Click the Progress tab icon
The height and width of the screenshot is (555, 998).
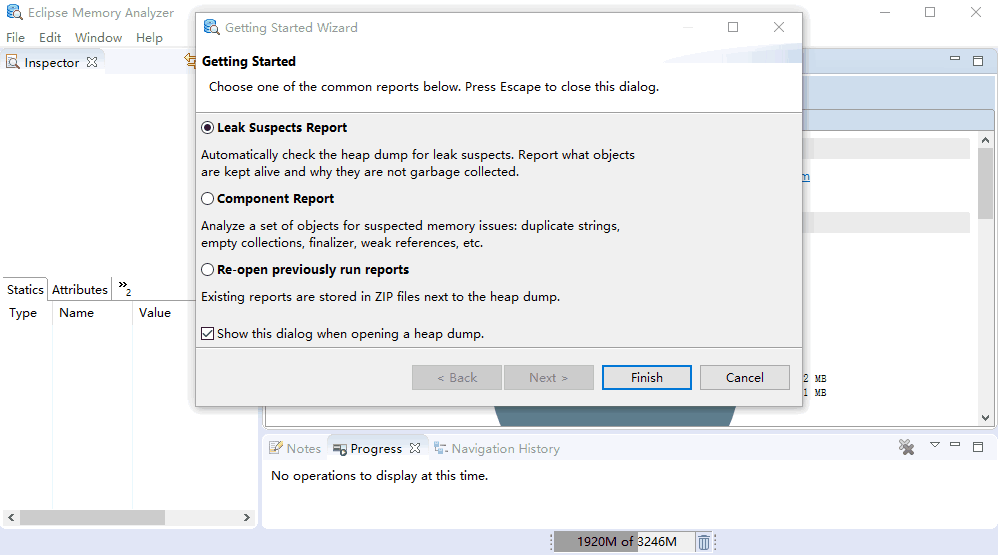click(x=340, y=449)
